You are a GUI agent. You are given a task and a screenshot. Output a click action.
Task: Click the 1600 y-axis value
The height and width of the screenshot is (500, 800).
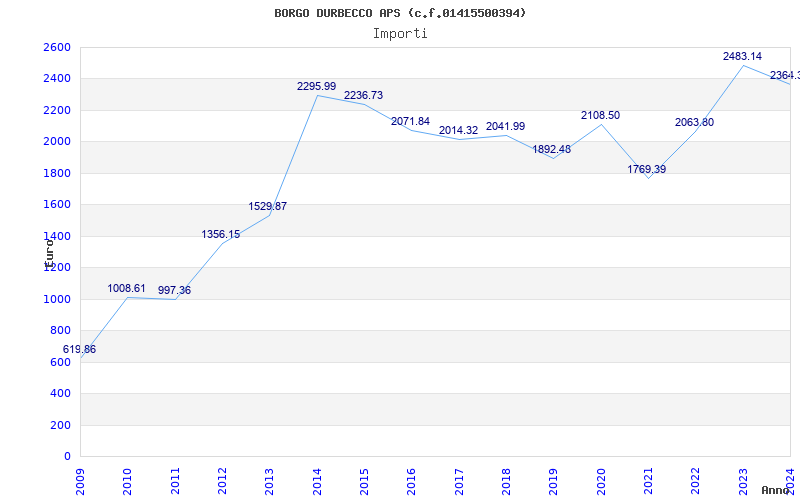57,205
